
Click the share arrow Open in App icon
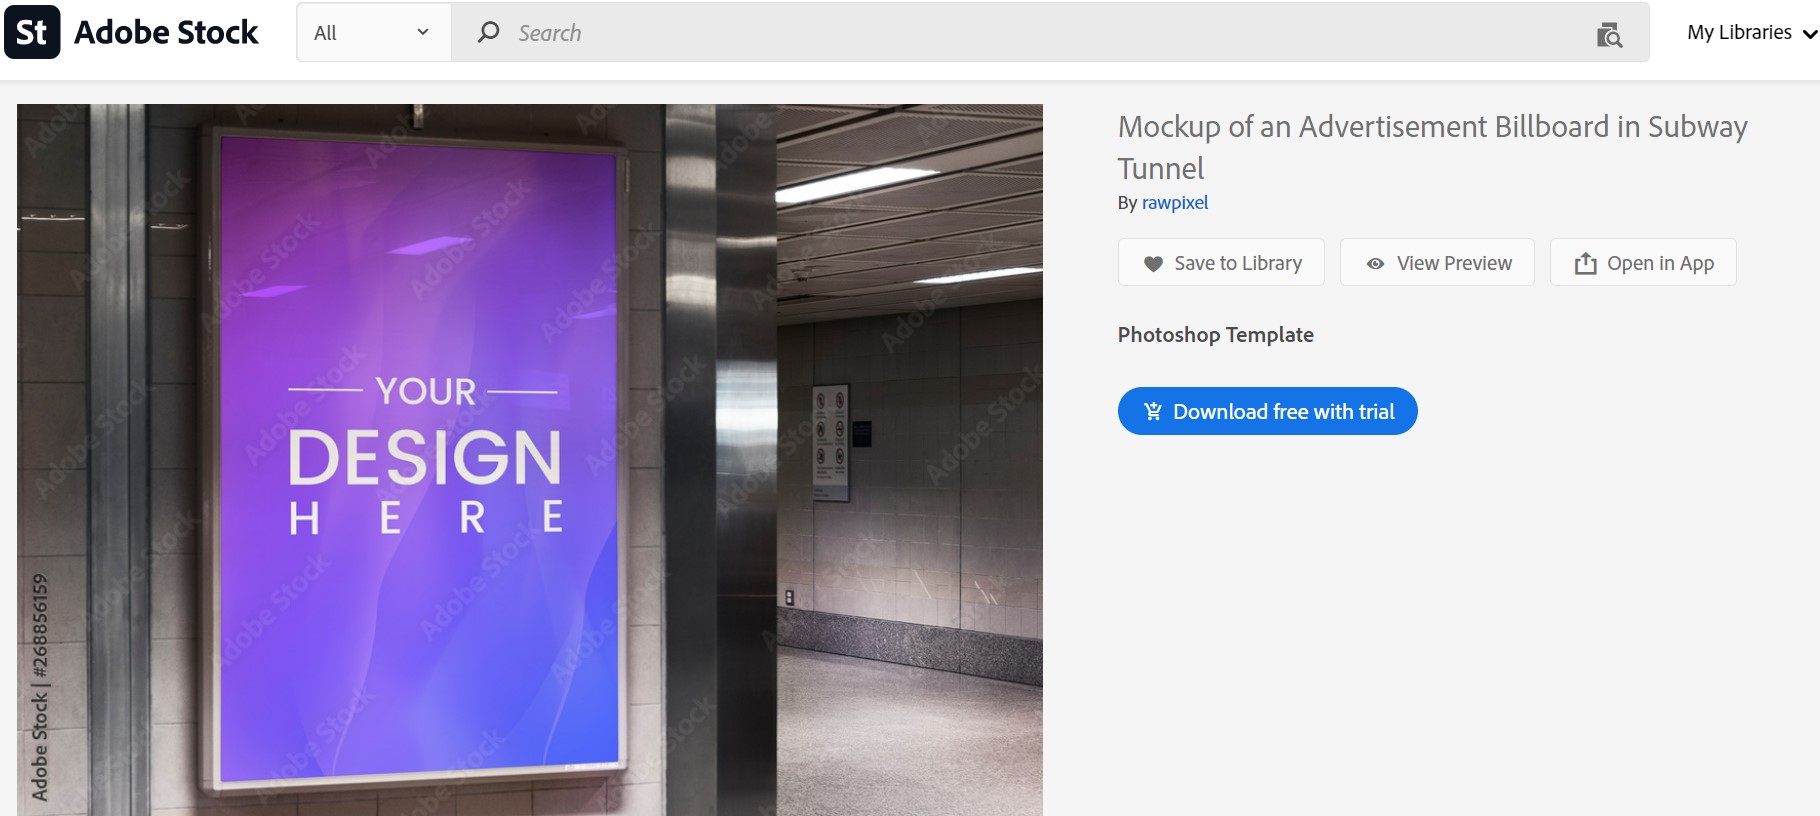[1585, 264]
